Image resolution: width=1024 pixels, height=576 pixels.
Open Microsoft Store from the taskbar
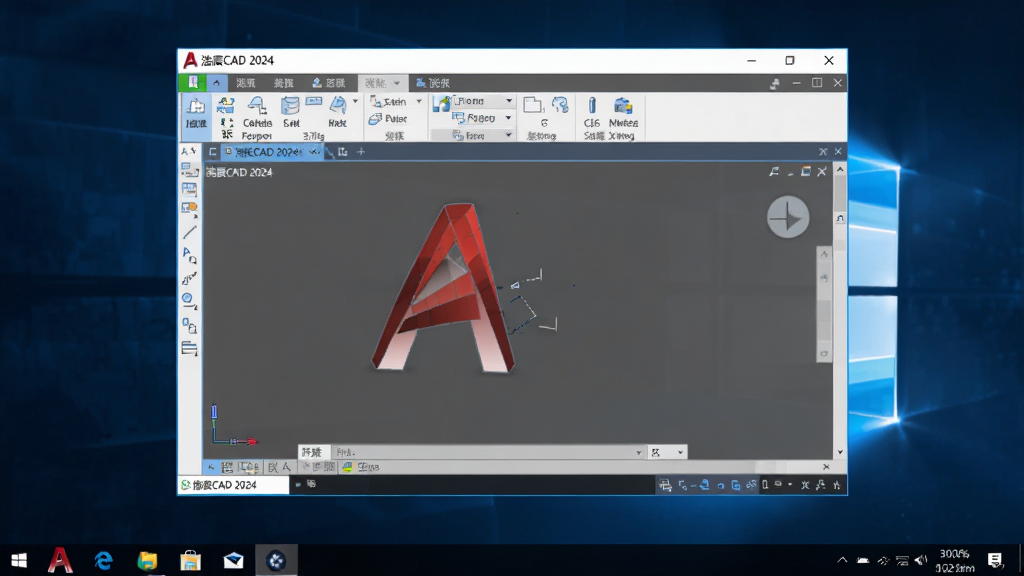pyautogui.click(x=190, y=560)
